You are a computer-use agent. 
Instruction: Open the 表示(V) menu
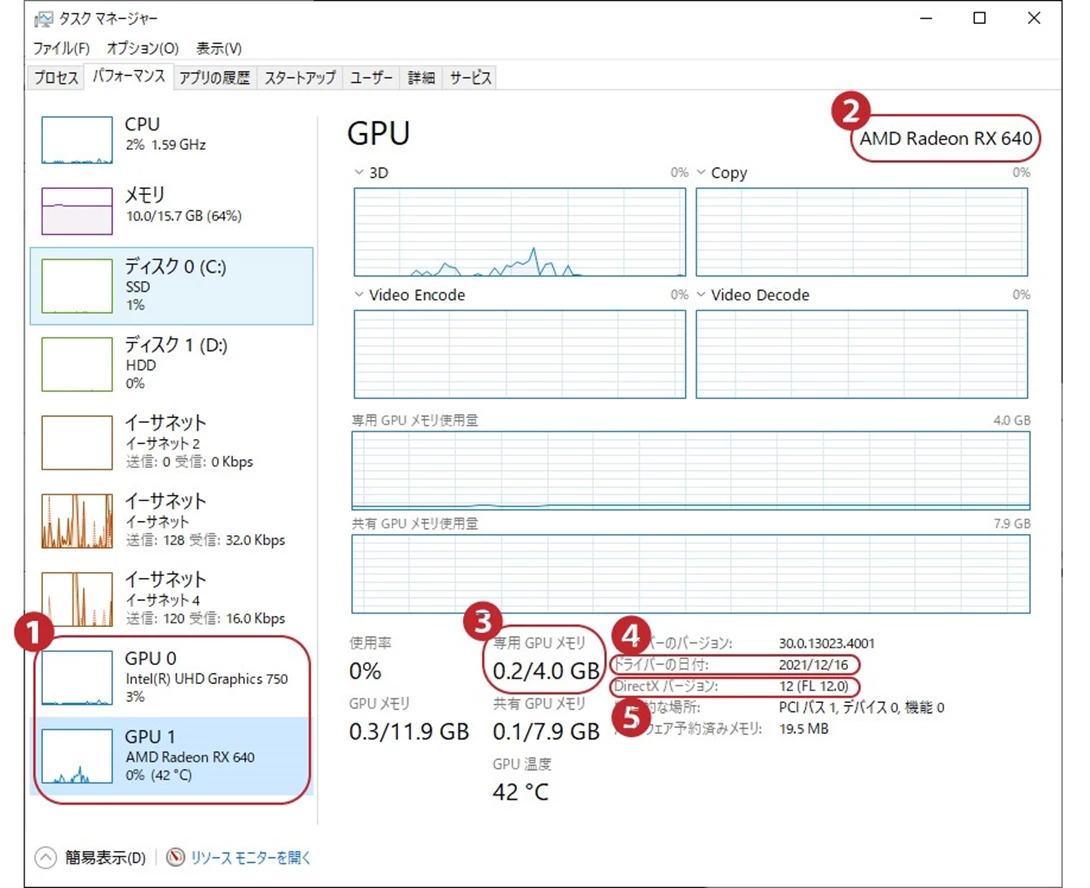tap(220, 47)
